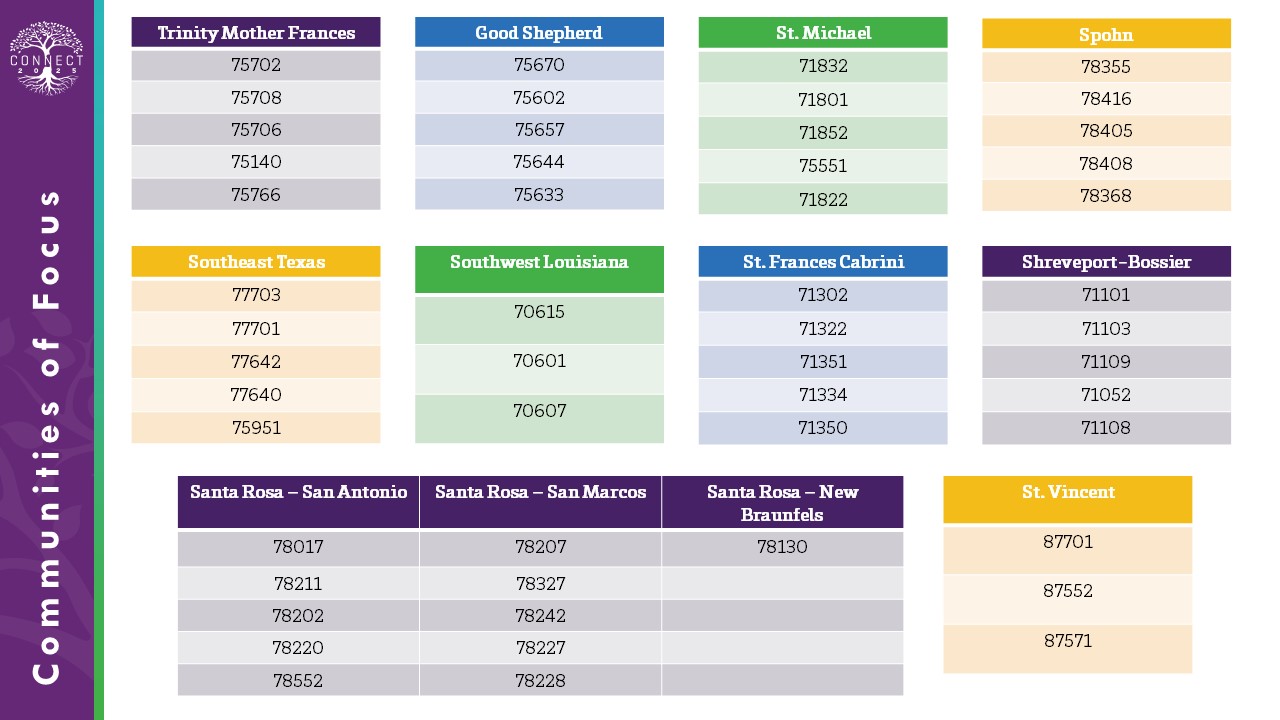Viewport: 1280px width, 720px height.
Task: Click the Spohn table header
Action: pos(1106,35)
